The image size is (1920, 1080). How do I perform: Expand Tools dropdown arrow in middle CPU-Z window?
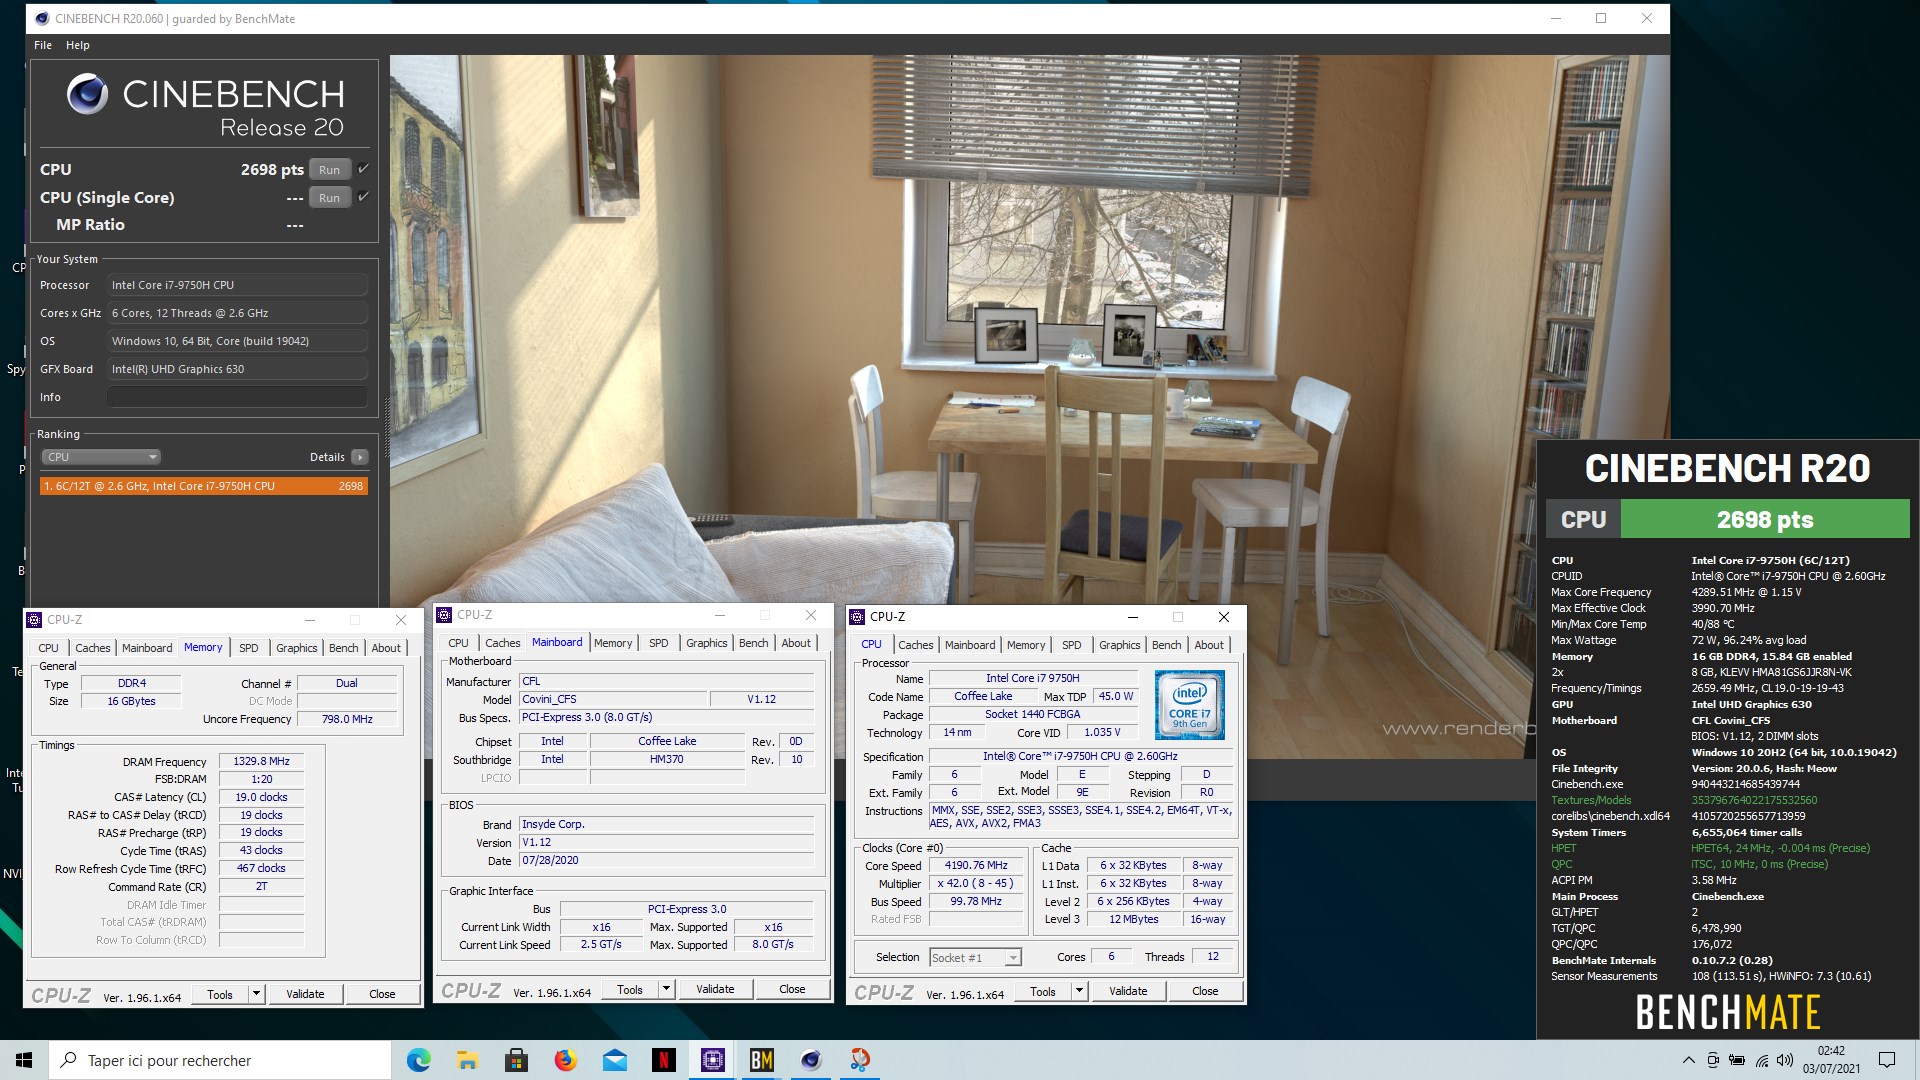click(667, 989)
